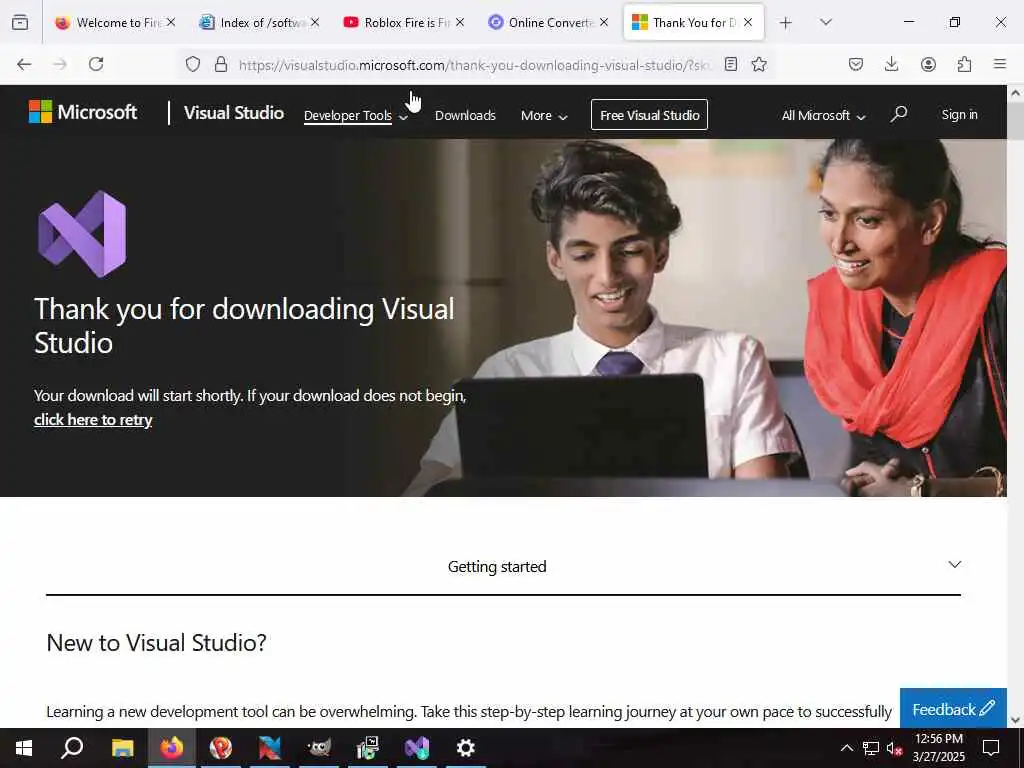View site security padlock info
The width and height of the screenshot is (1024, 768).
click(221, 64)
